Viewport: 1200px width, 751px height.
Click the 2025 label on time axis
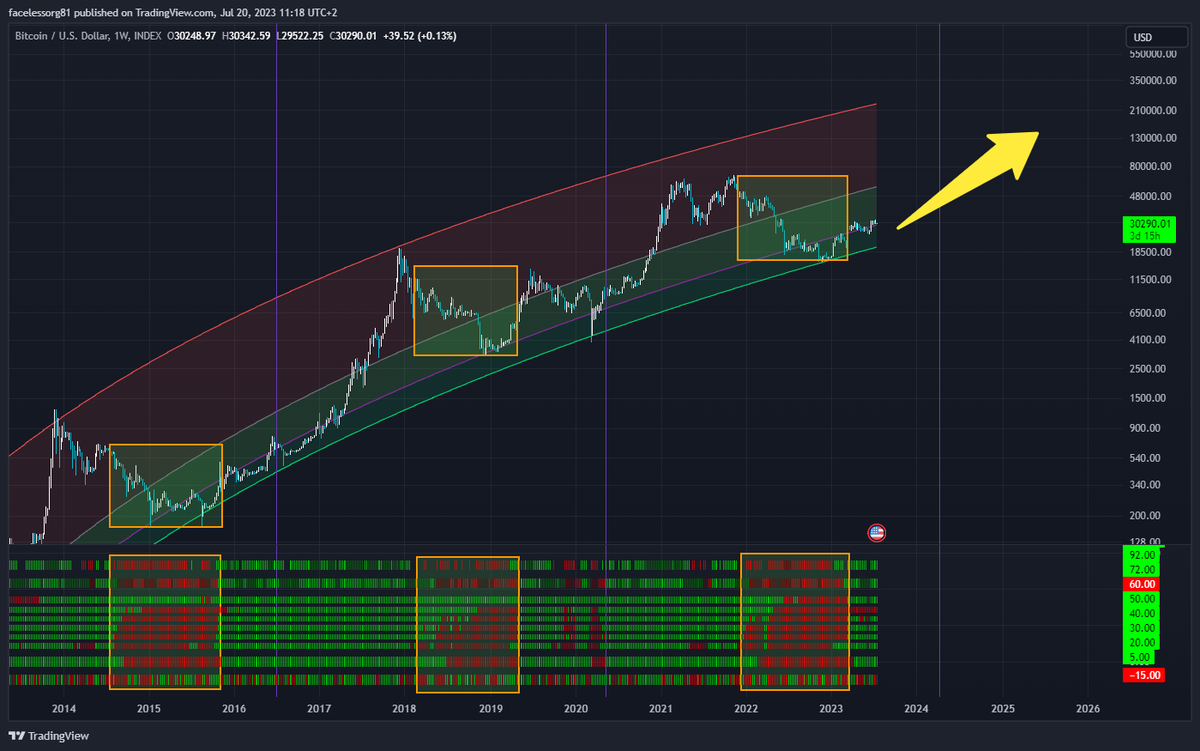tap(1003, 708)
